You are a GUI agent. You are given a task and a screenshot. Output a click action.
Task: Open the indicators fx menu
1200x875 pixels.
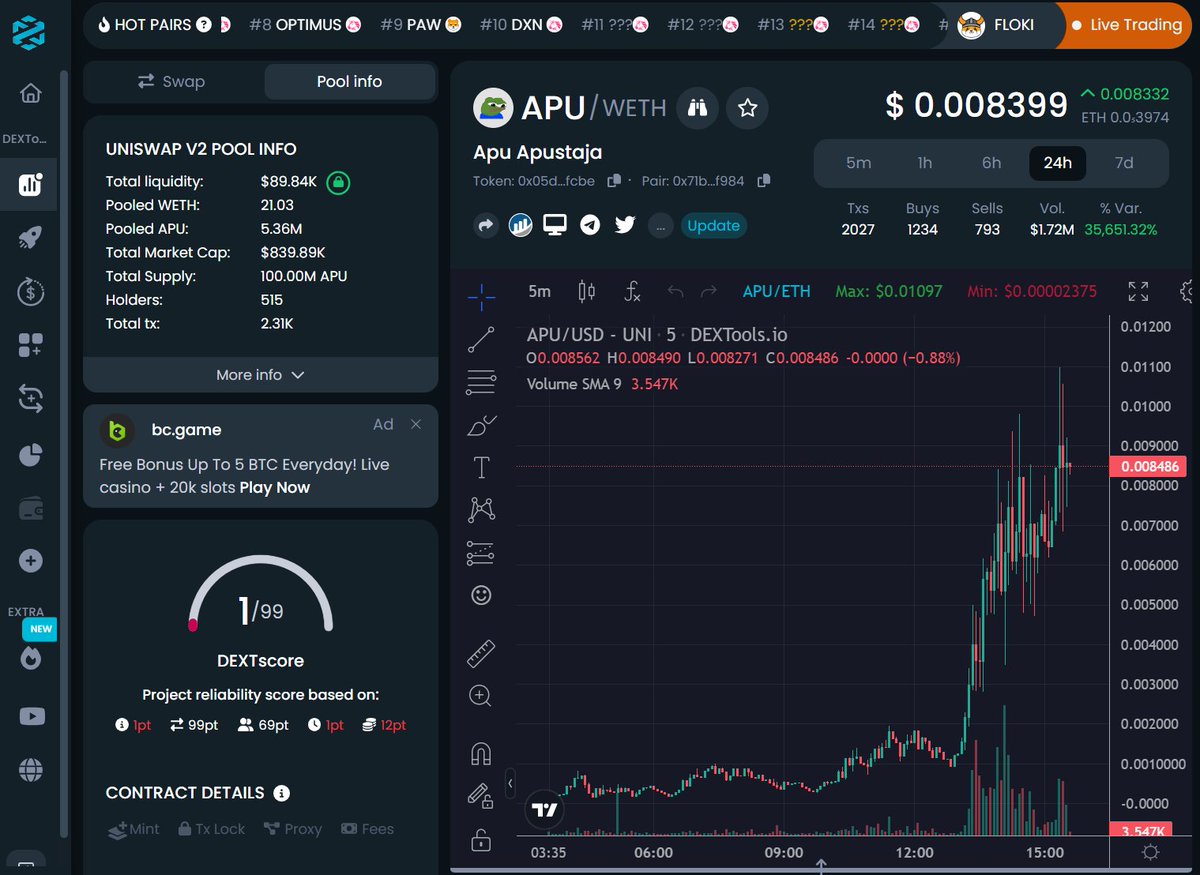[x=632, y=291]
